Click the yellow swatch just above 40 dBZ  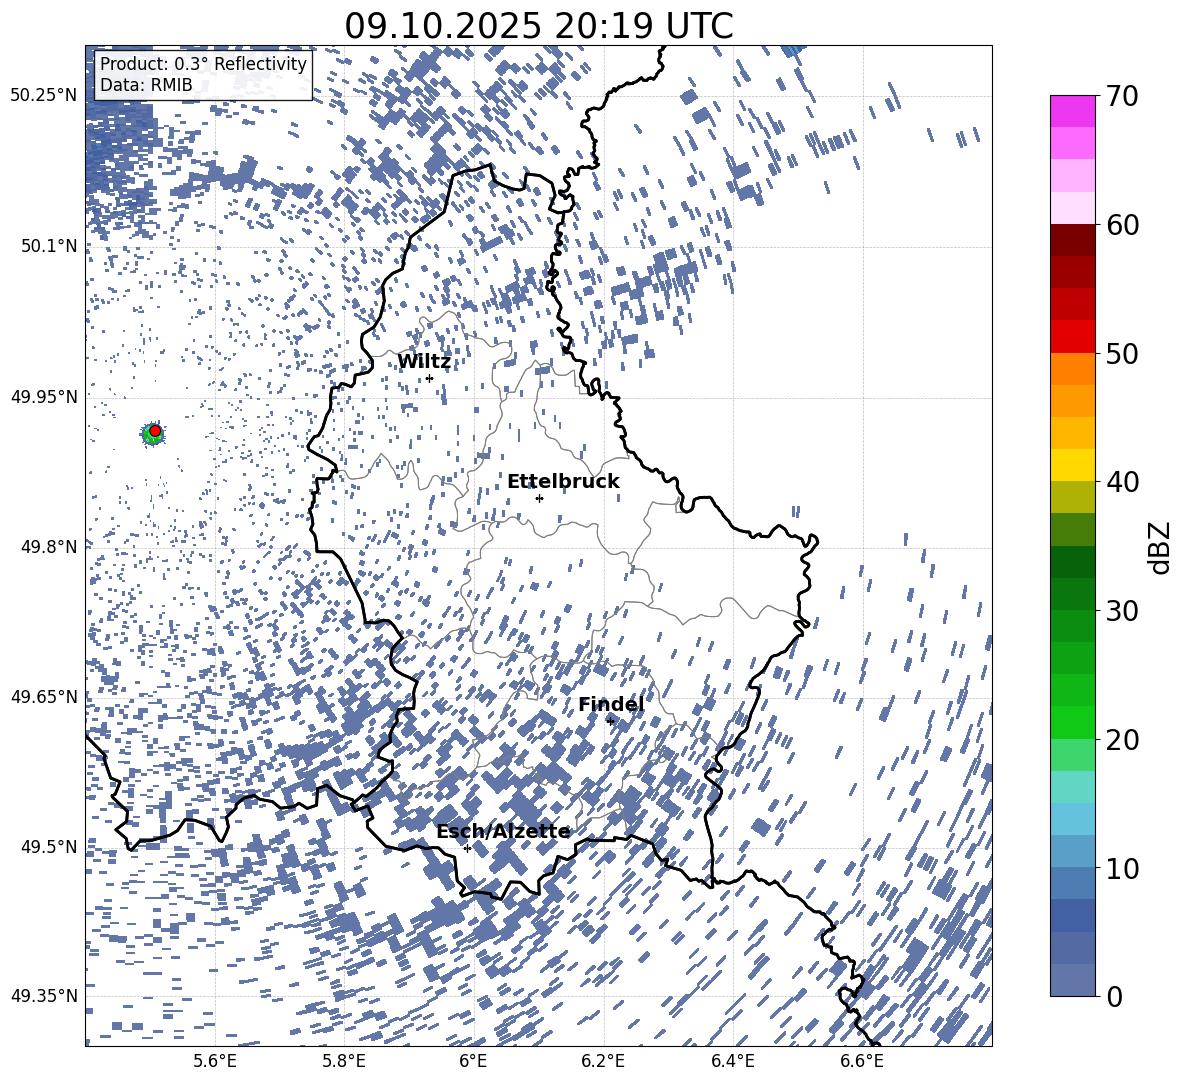tap(1072, 465)
